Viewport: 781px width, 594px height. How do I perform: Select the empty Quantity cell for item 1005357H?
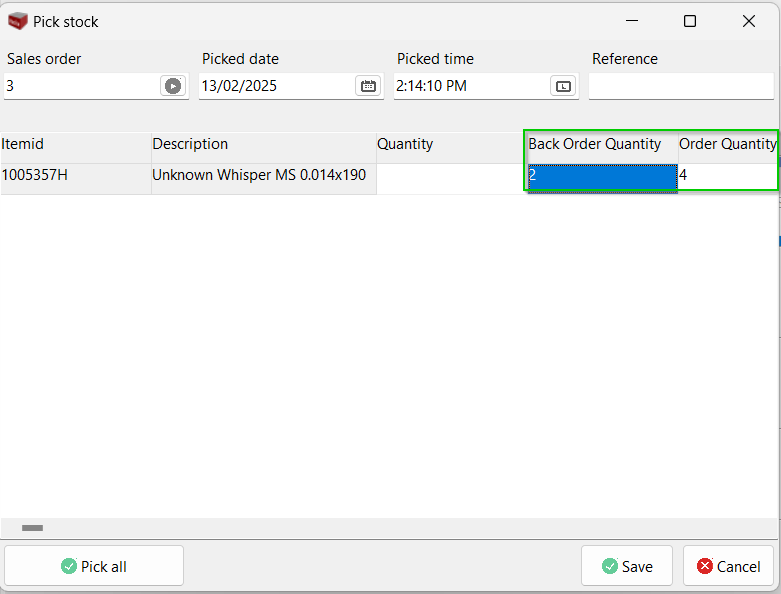[x=450, y=176]
